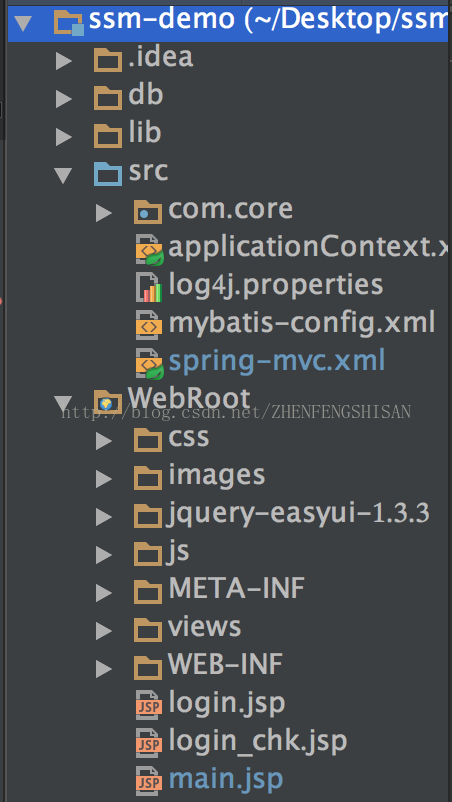This screenshot has width=452, height=802.
Task: Open main.jsp file name
Action: pyautogui.click(x=225, y=779)
